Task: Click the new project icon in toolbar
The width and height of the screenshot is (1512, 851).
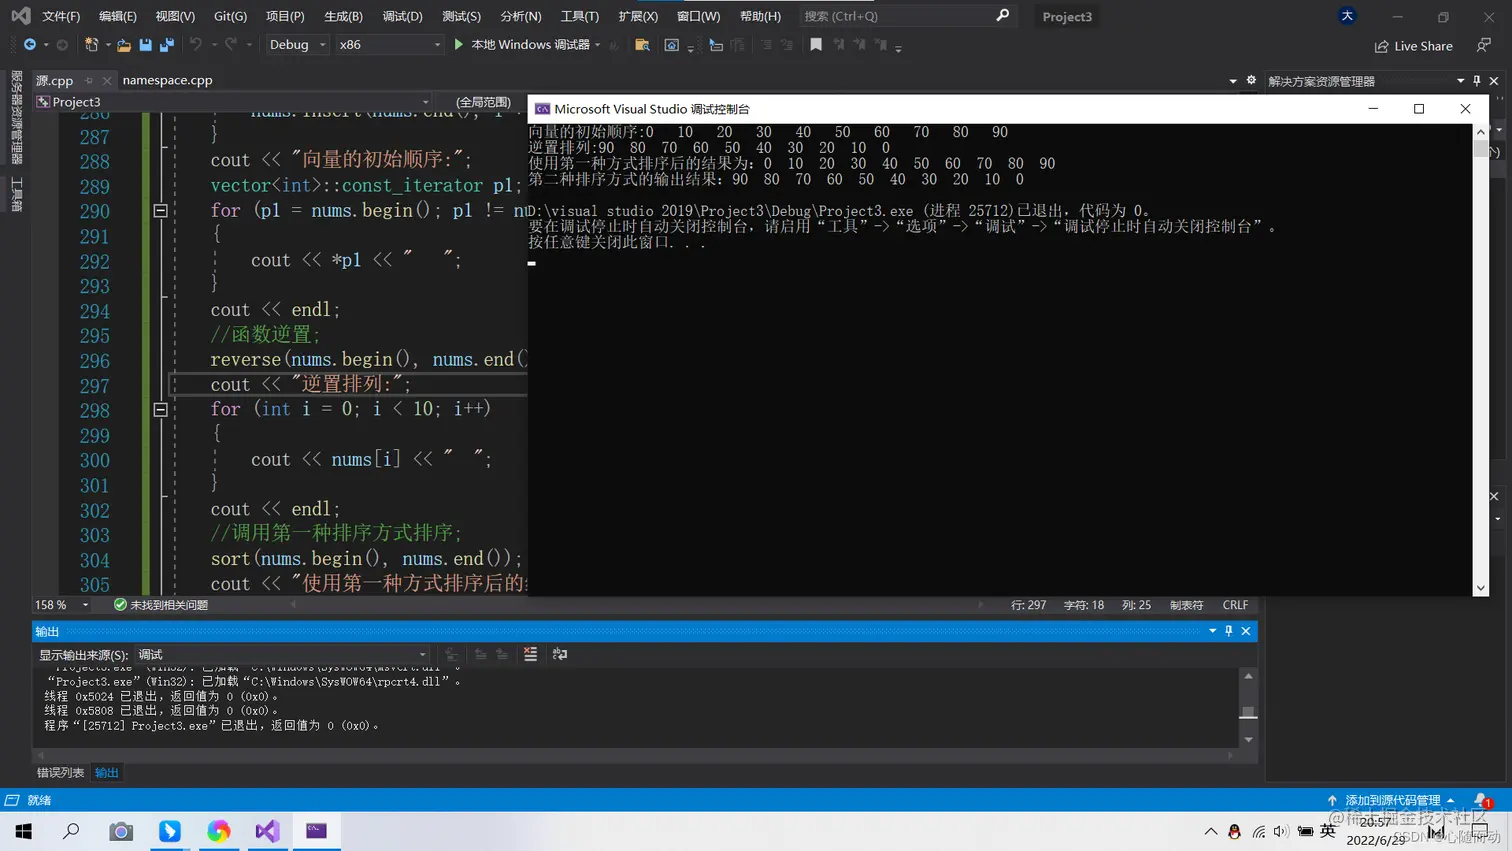Action: pyautogui.click(x=91, y=45)
